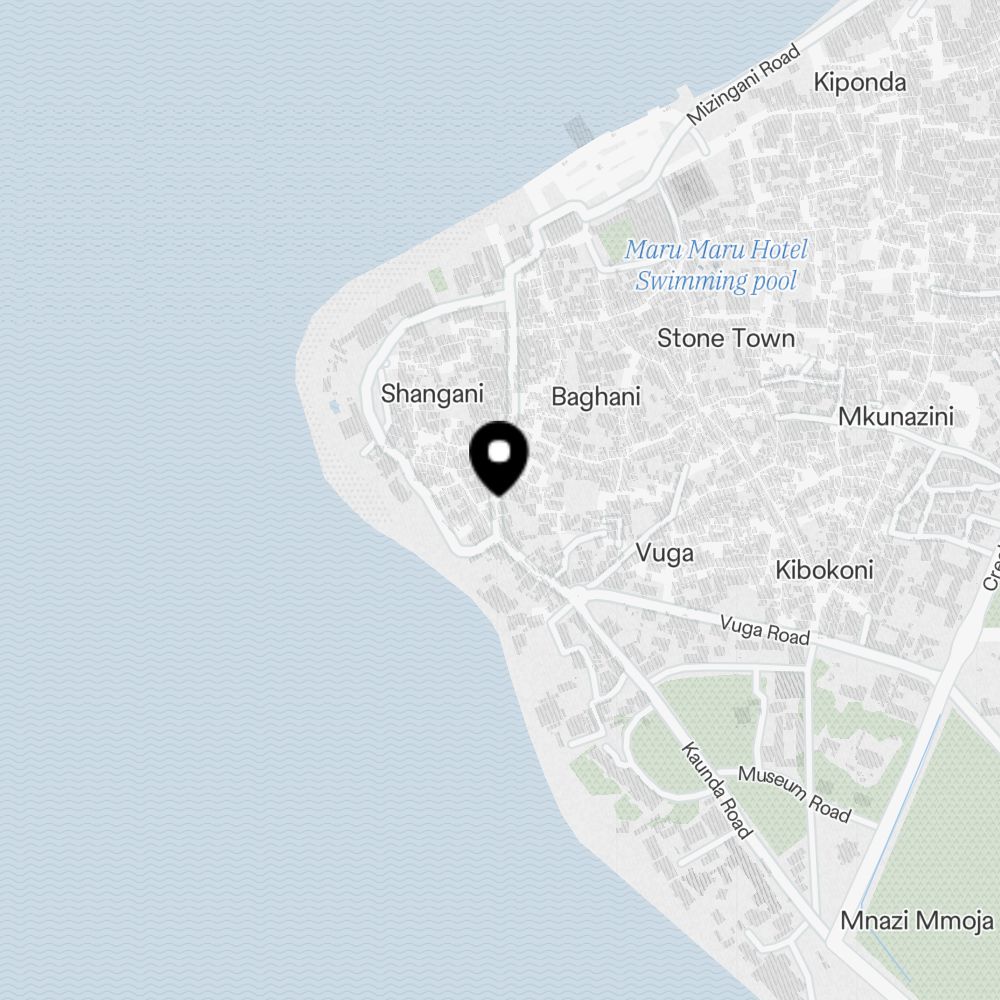
Task: Click the Mizingani Road street label
Action: (743, 84)
